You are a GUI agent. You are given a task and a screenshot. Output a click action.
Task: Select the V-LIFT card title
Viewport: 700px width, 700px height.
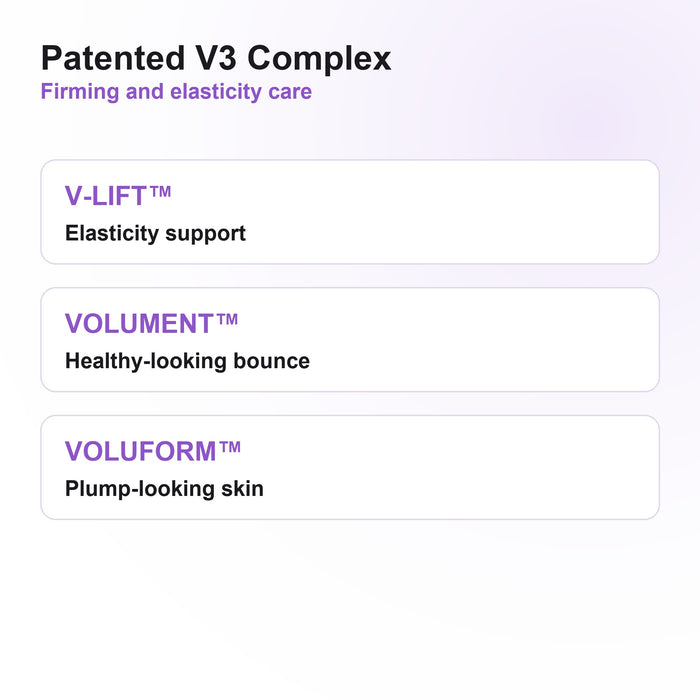click(x=118, y=195)
